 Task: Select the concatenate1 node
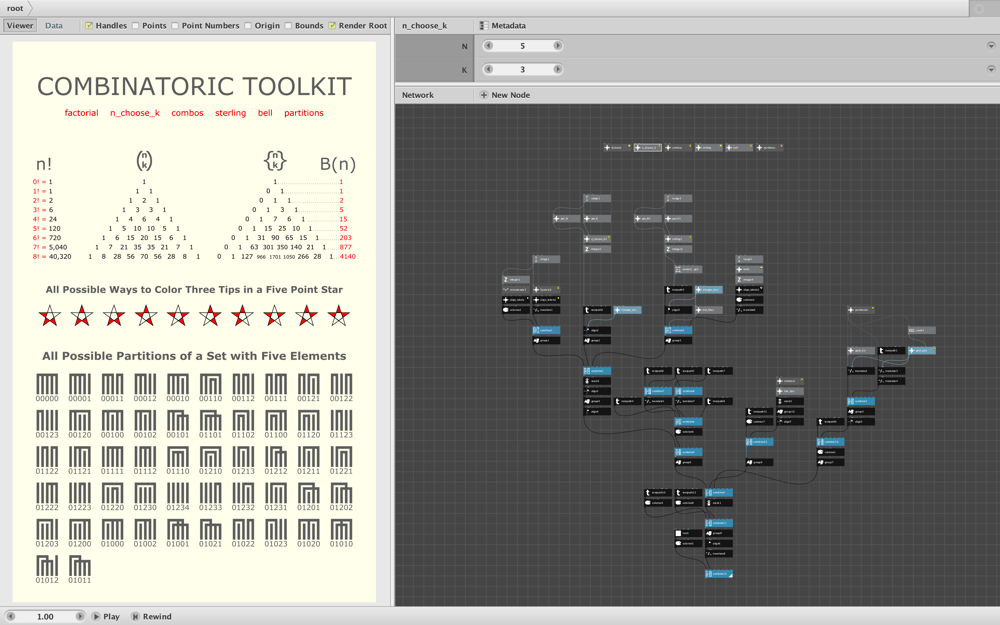pos(516,290)
